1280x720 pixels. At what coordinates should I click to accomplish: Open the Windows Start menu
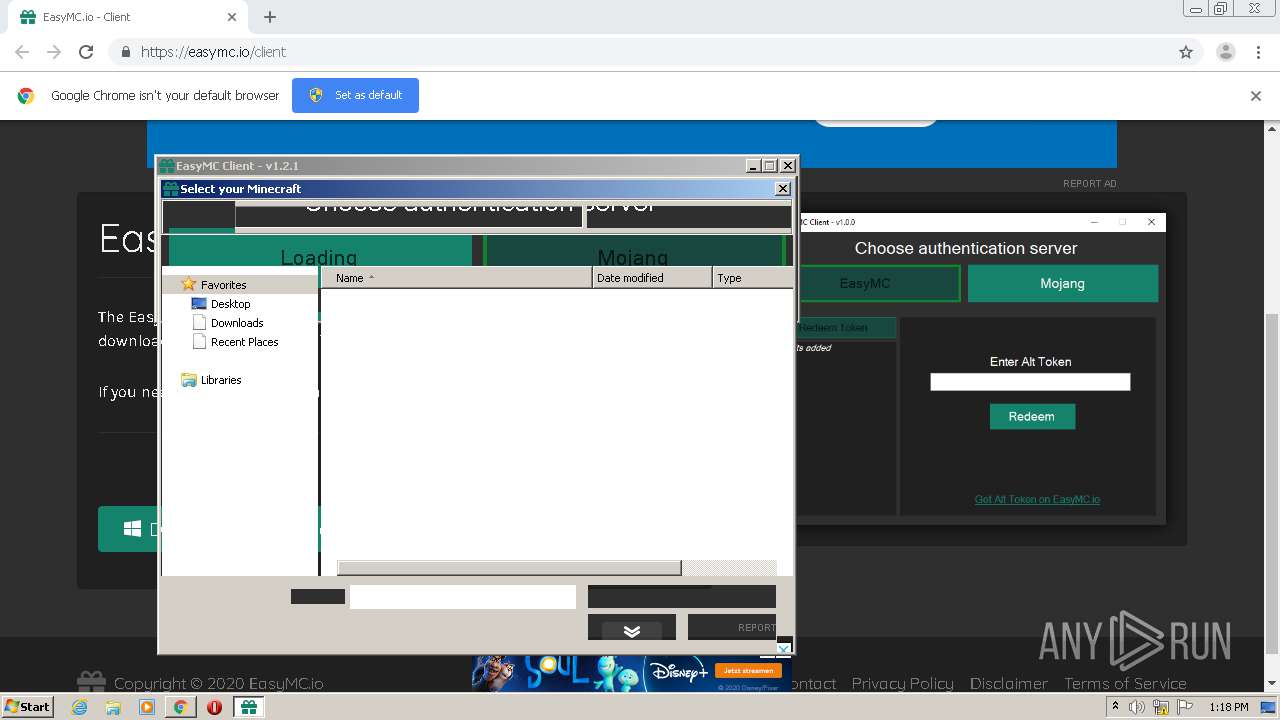click(28, 707)
